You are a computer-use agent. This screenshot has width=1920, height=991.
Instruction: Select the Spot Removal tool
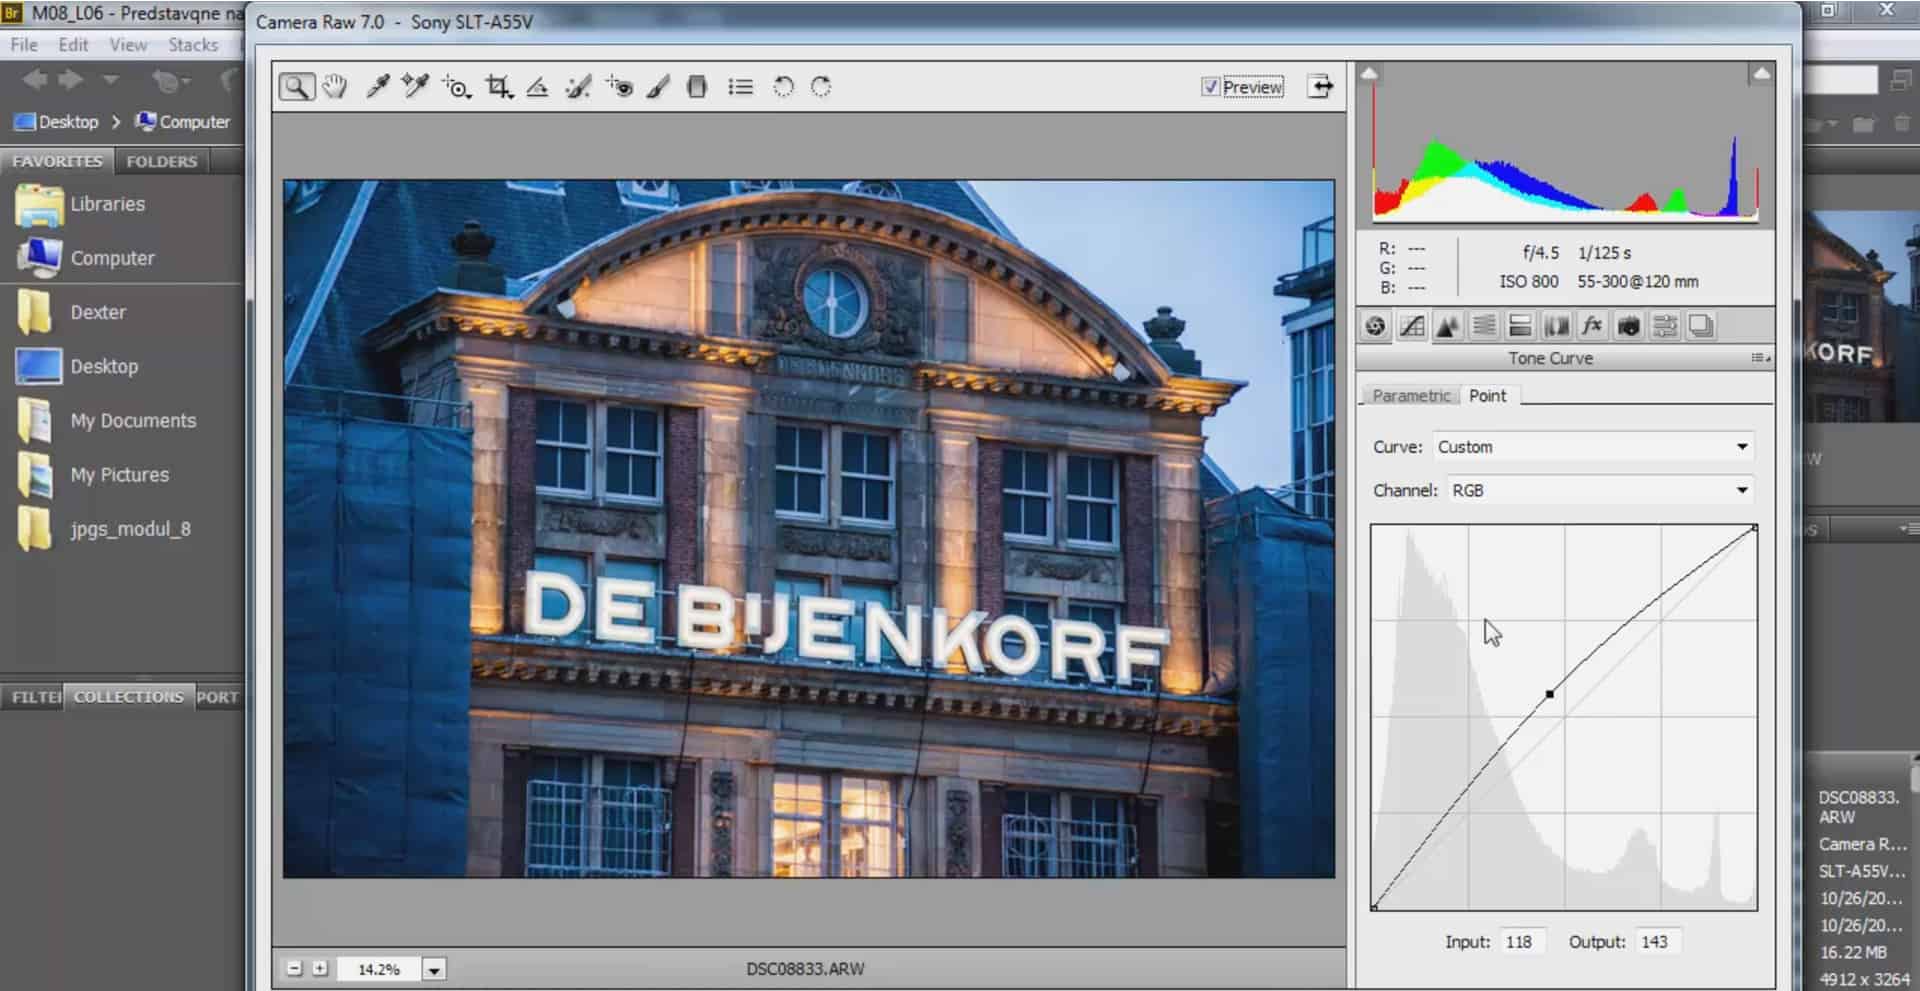578,87
